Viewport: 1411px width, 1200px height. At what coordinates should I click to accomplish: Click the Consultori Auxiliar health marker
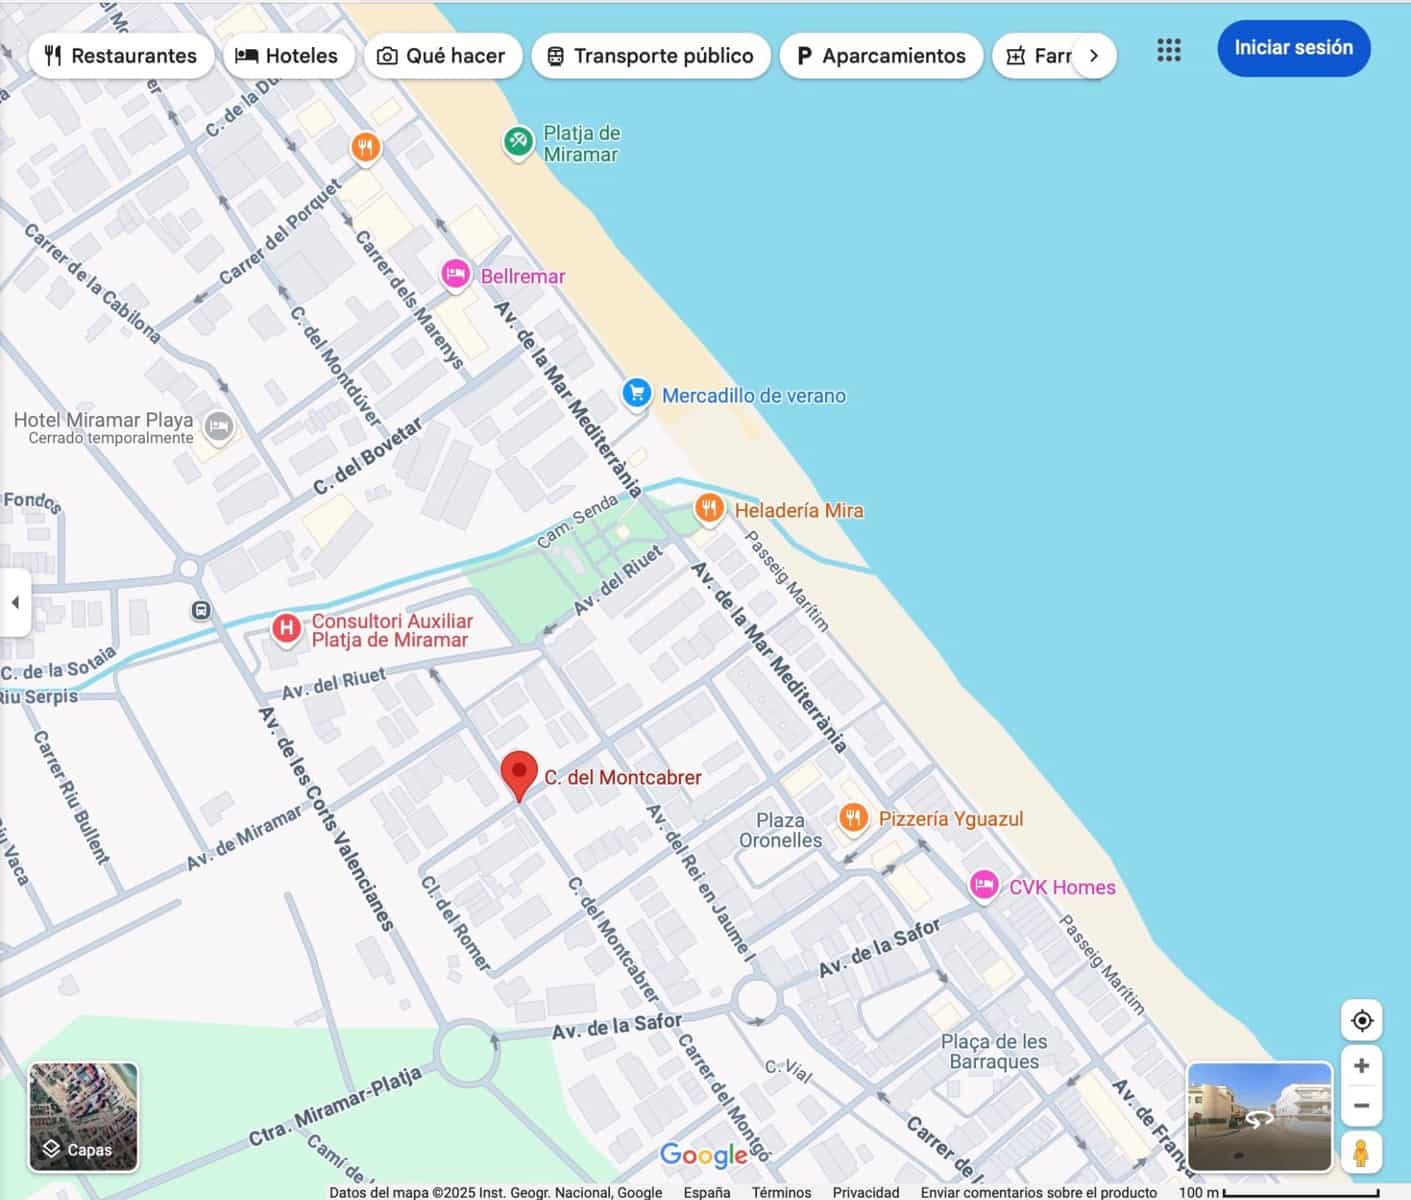[287, 627]
